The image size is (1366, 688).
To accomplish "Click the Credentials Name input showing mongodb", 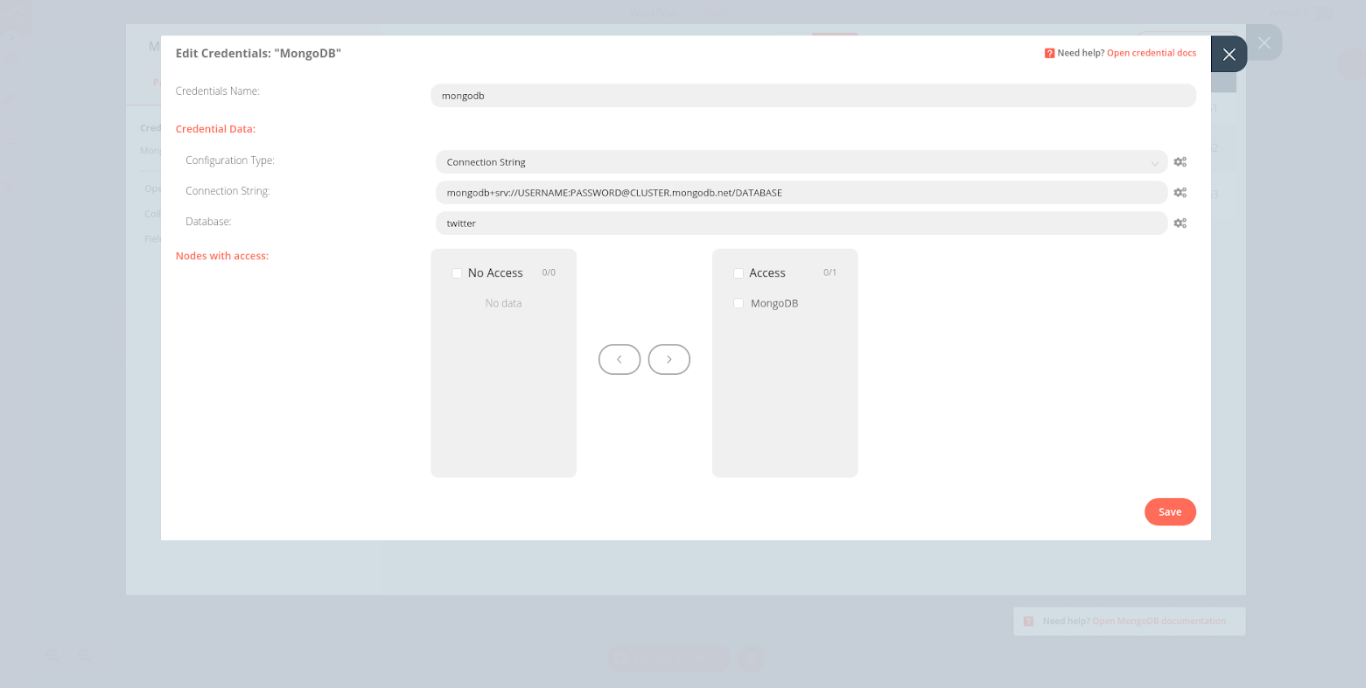I will (x=815, y=94).
